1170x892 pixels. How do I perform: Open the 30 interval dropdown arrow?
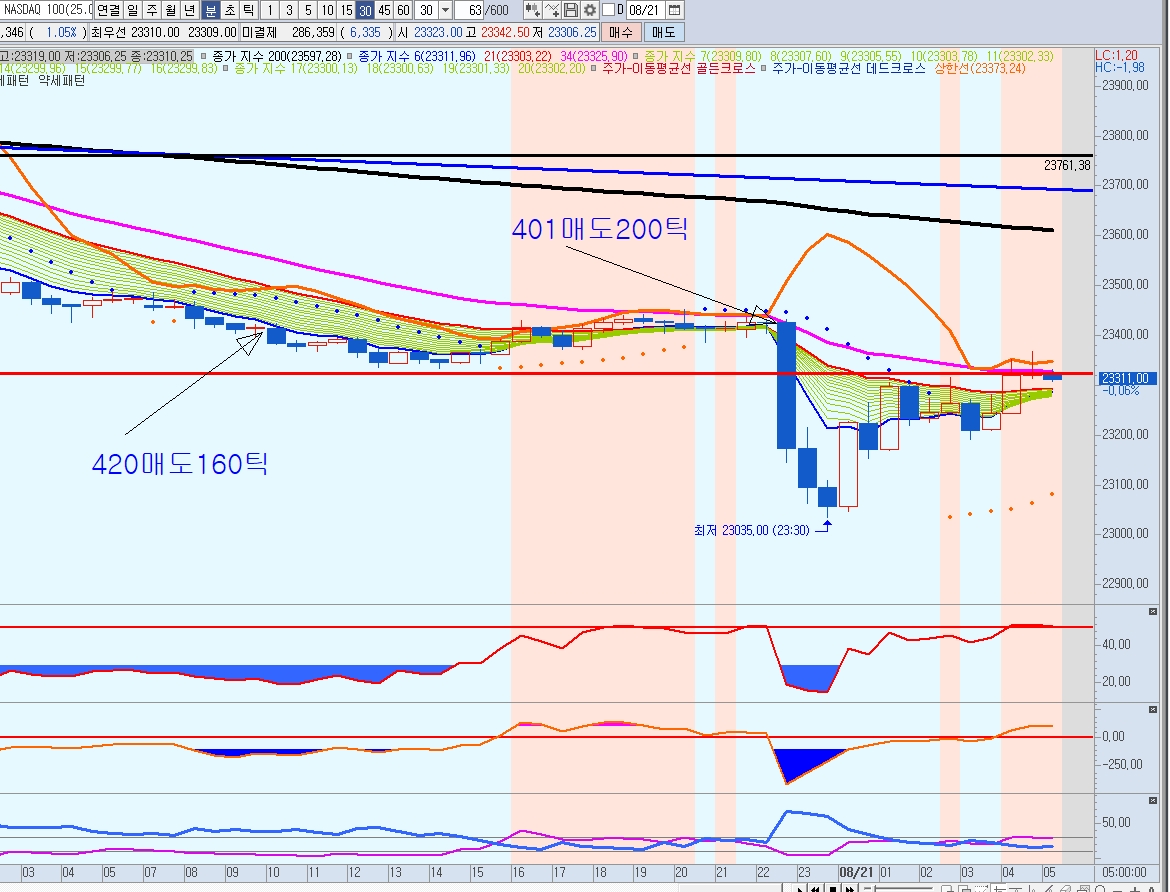[445, 10]
